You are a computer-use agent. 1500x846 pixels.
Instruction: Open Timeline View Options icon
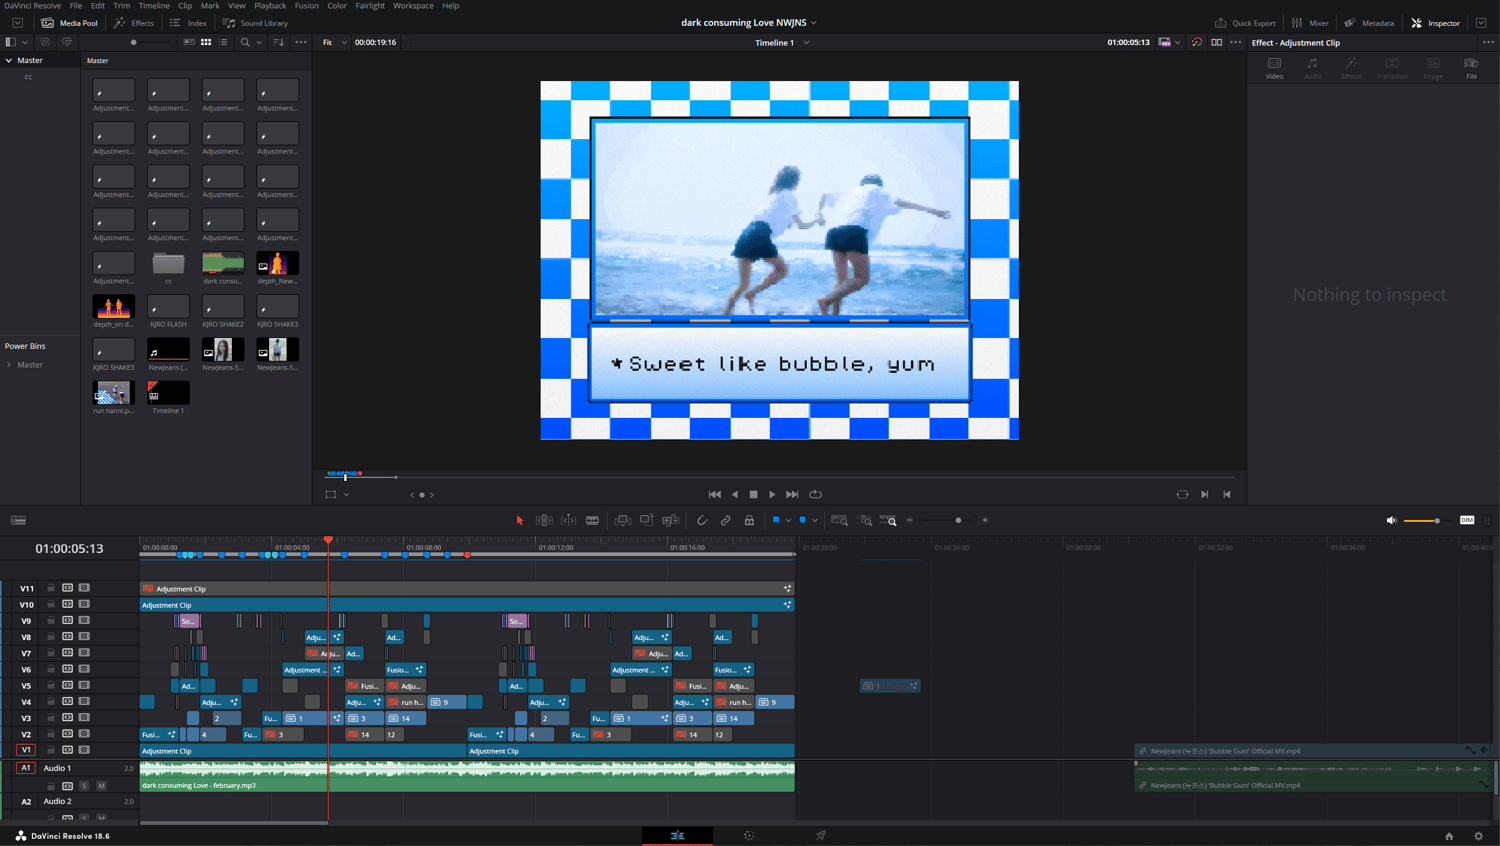18,520
